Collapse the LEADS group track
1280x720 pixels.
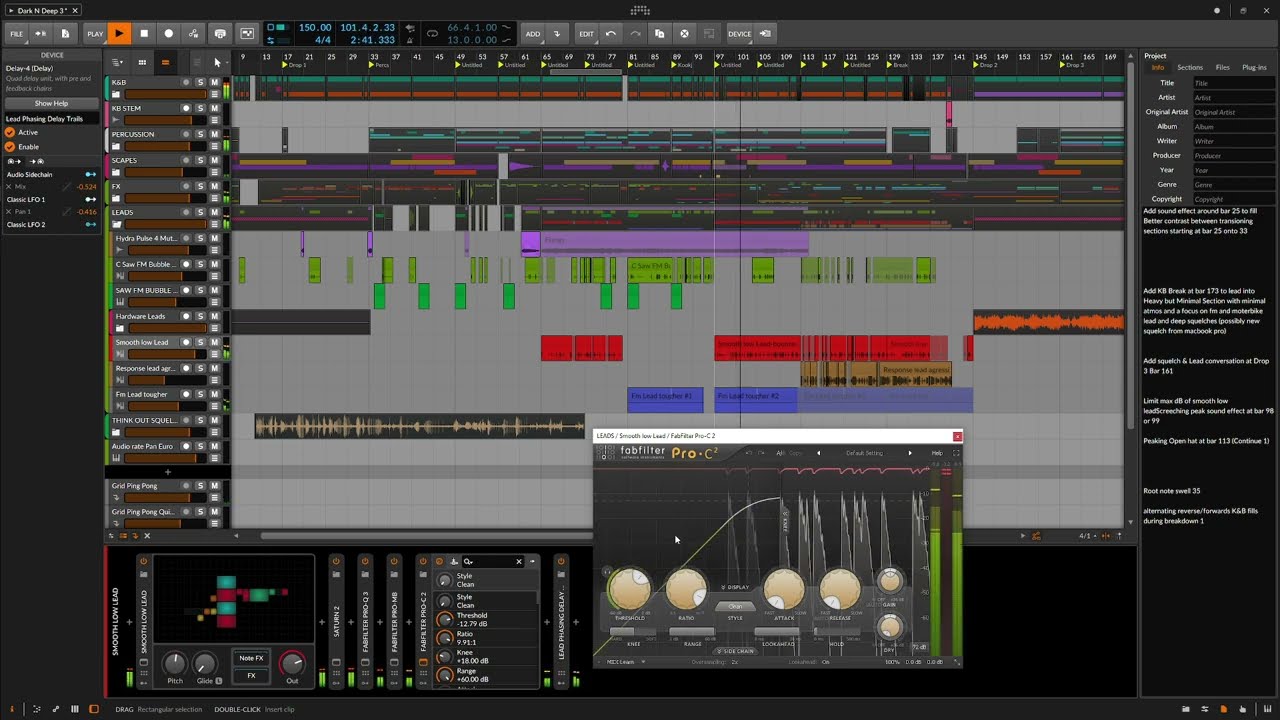pyautogui.click(x=115, y=224)
